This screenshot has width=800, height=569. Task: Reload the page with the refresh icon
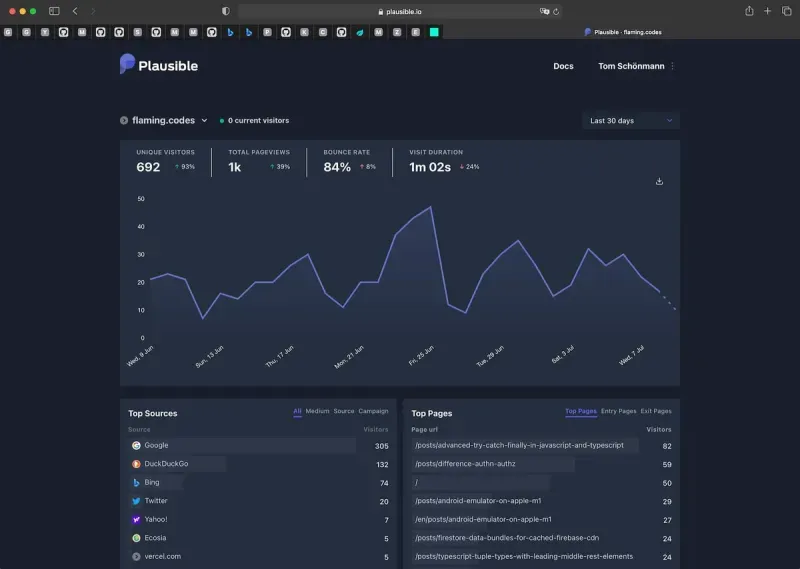[x=556, y=11]
